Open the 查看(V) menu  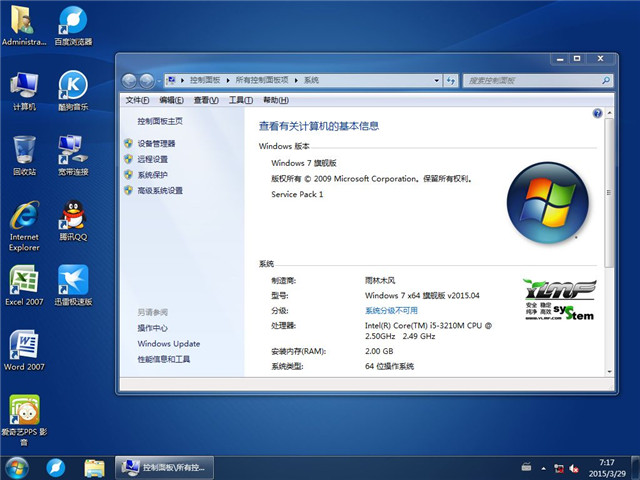click(206, 100)
